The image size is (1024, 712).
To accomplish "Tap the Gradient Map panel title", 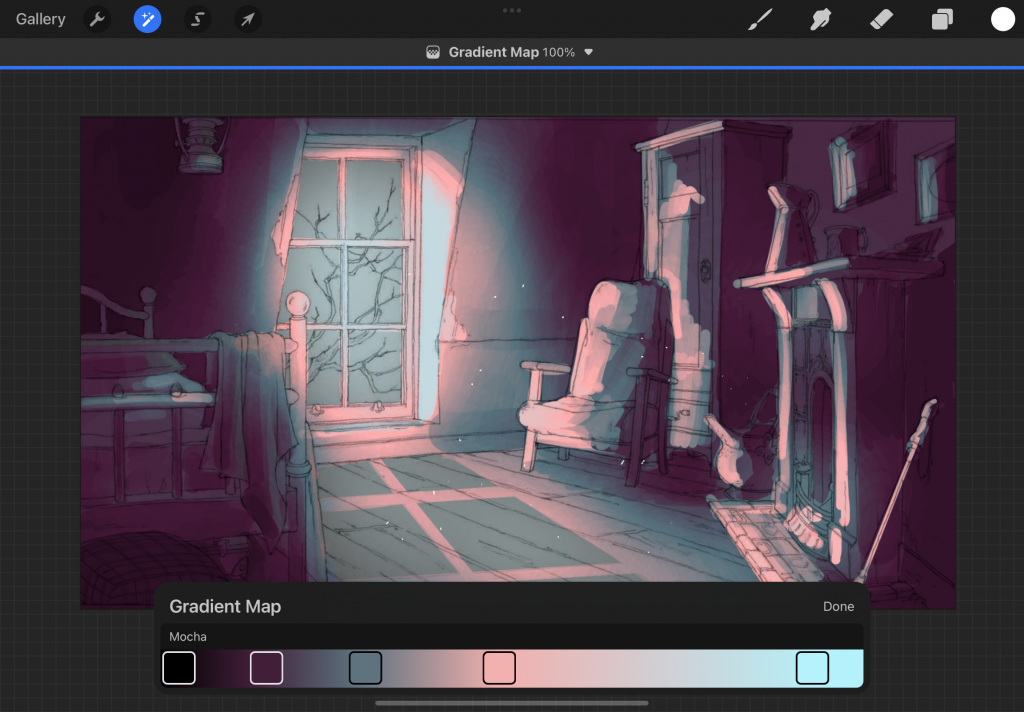I will [225, 606].
